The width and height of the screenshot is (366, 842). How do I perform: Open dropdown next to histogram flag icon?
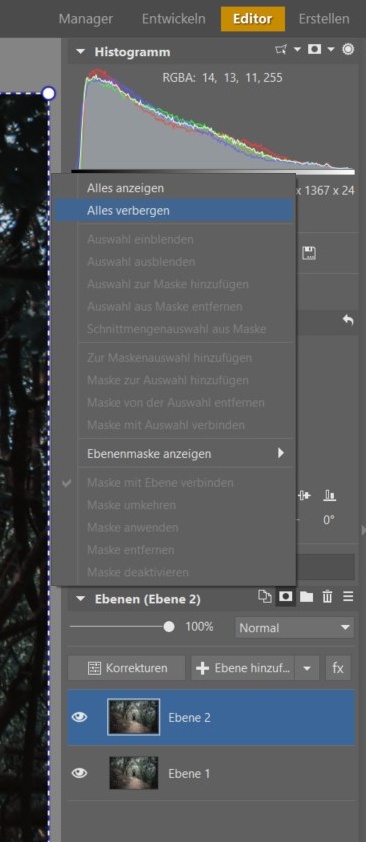297,50
